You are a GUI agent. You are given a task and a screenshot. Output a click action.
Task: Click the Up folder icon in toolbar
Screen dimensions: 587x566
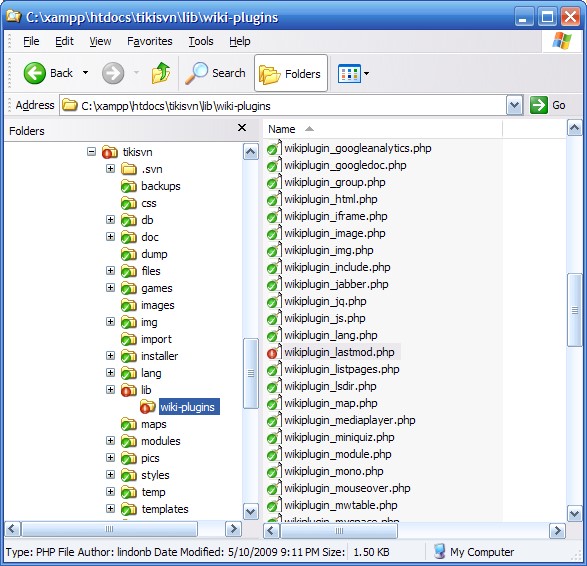coord(161,73)
